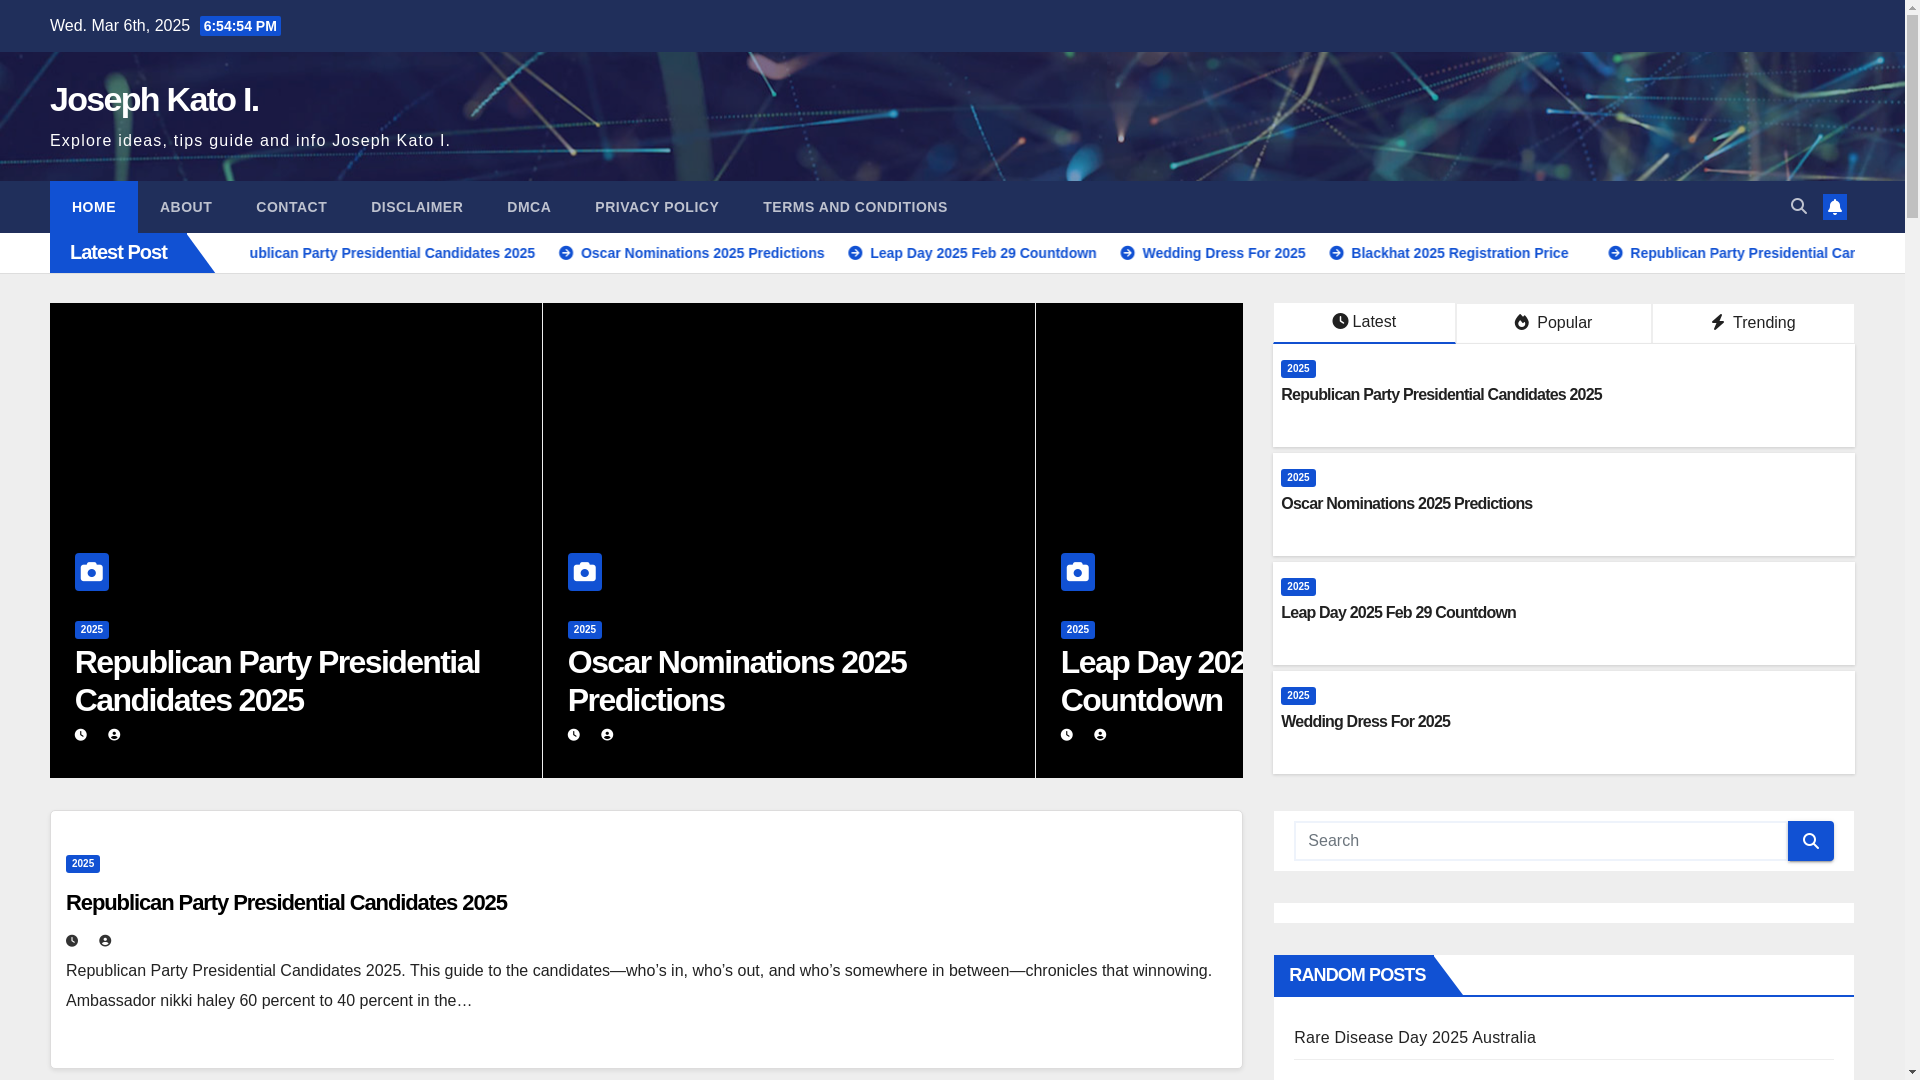The image size is (1920, 1080).
Task: Click the Latest Post ticker label
Action: (x=118, y=253)
